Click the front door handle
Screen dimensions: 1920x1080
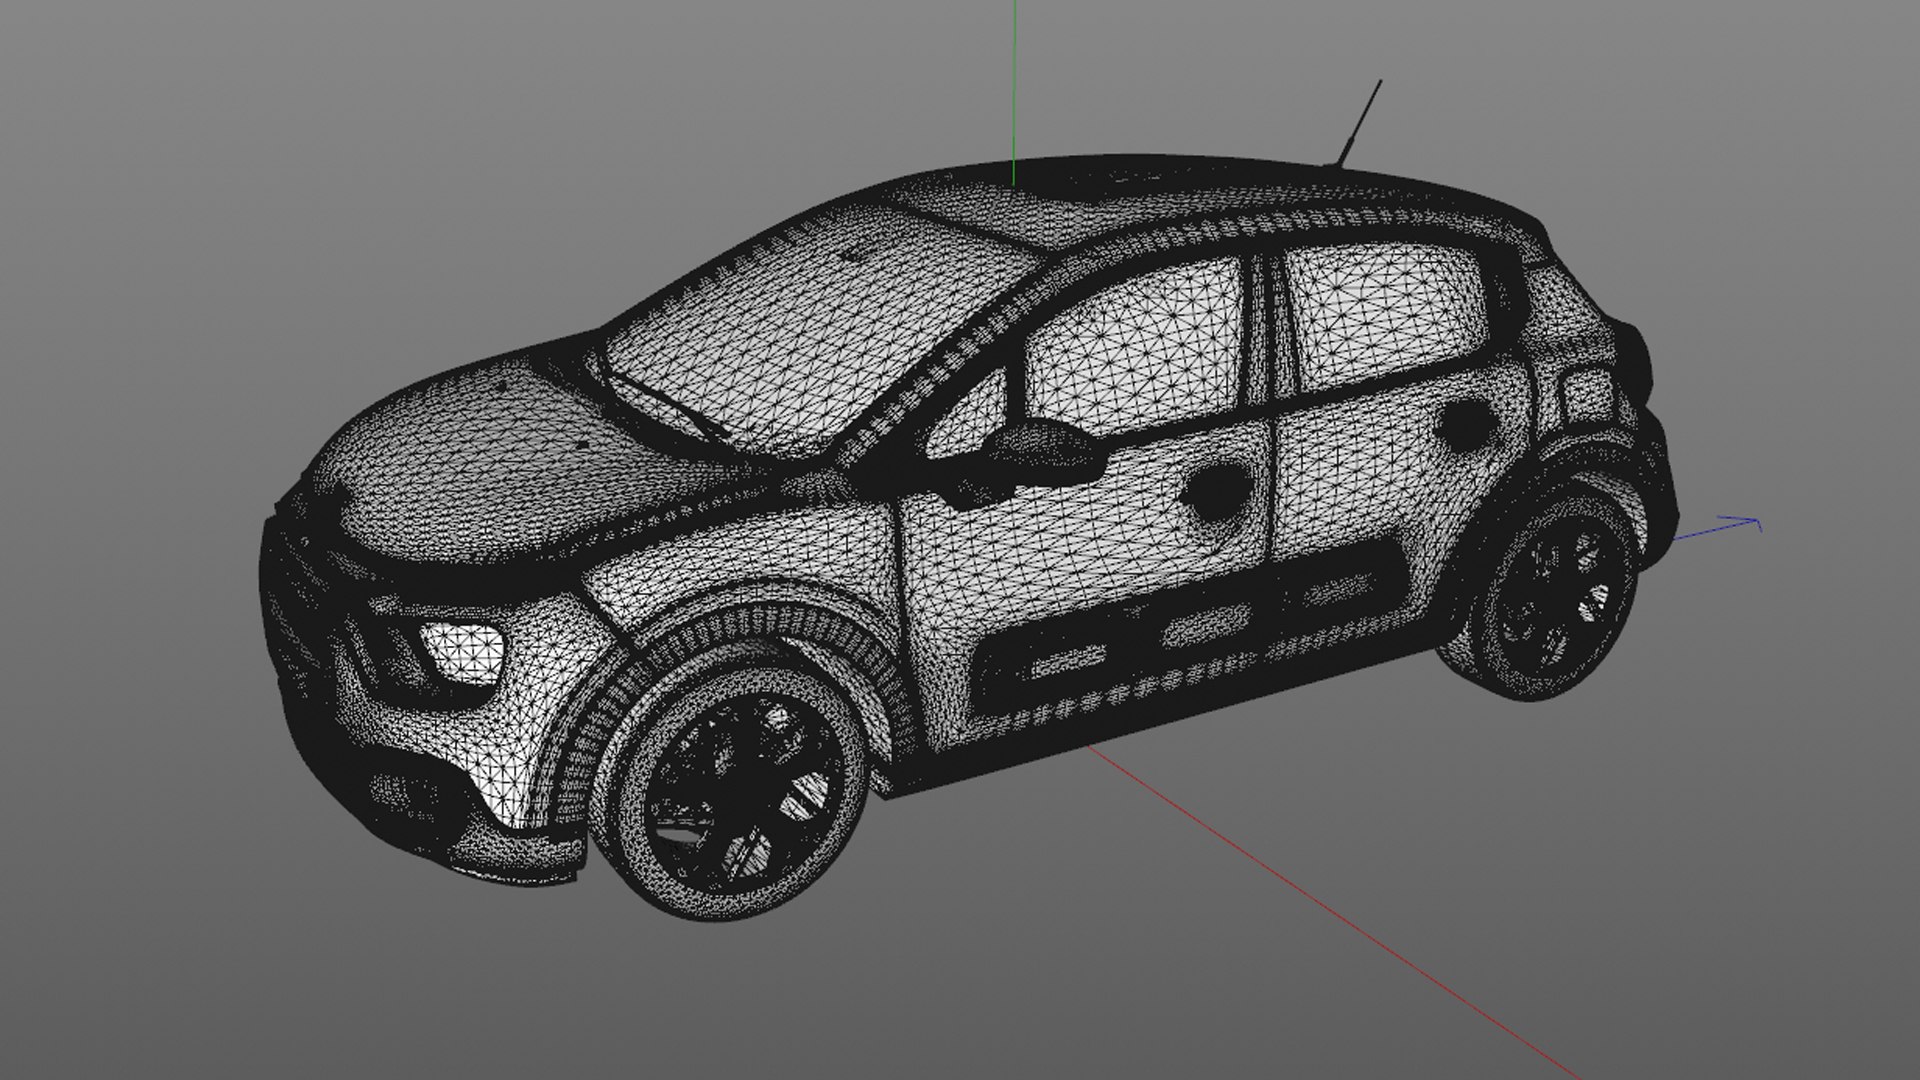point(1217,490)
